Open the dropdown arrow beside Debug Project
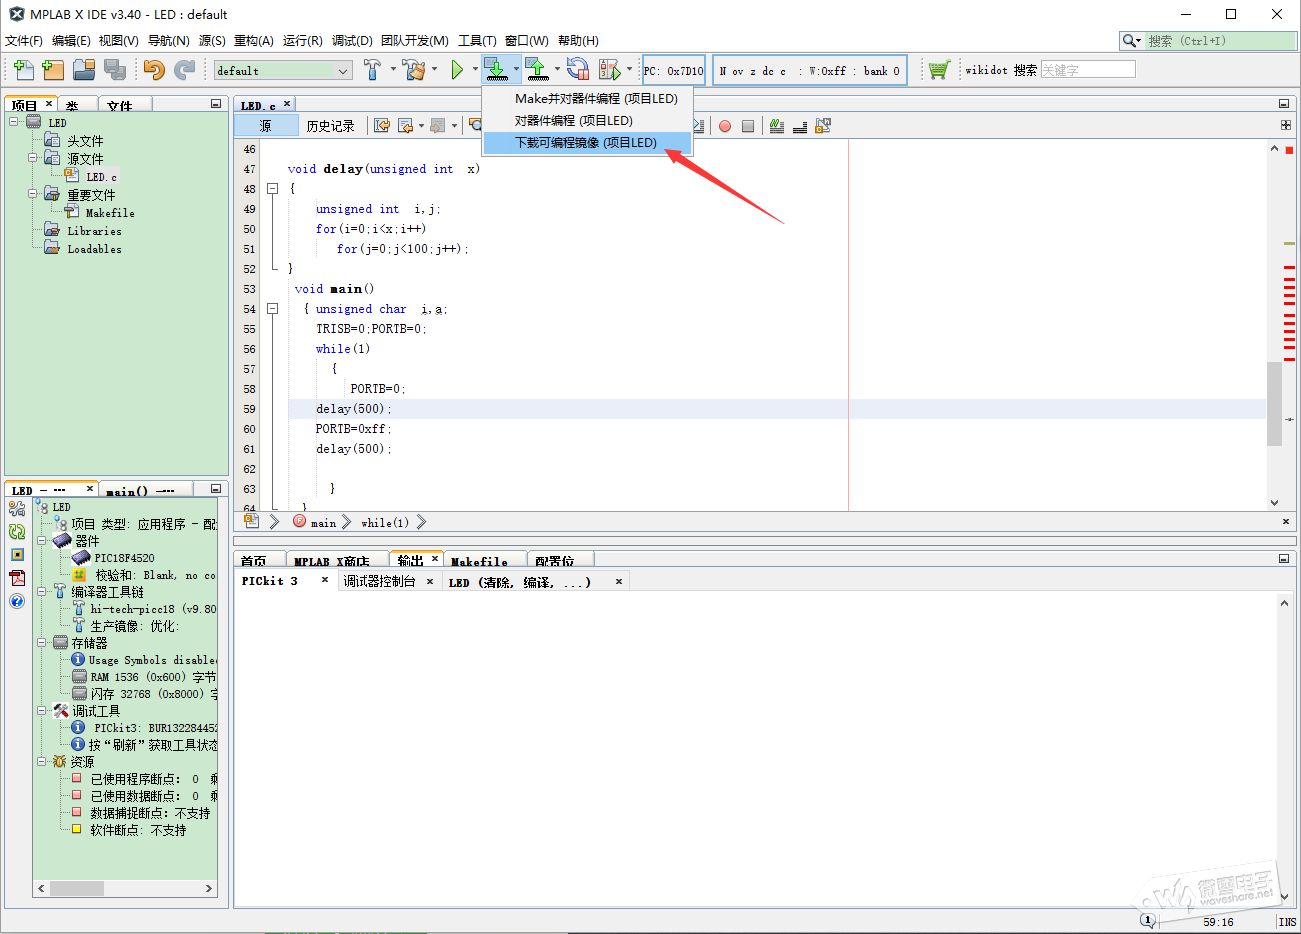Image resolution: width=1301 pixels, height=934 pixels. pos(629,70)
